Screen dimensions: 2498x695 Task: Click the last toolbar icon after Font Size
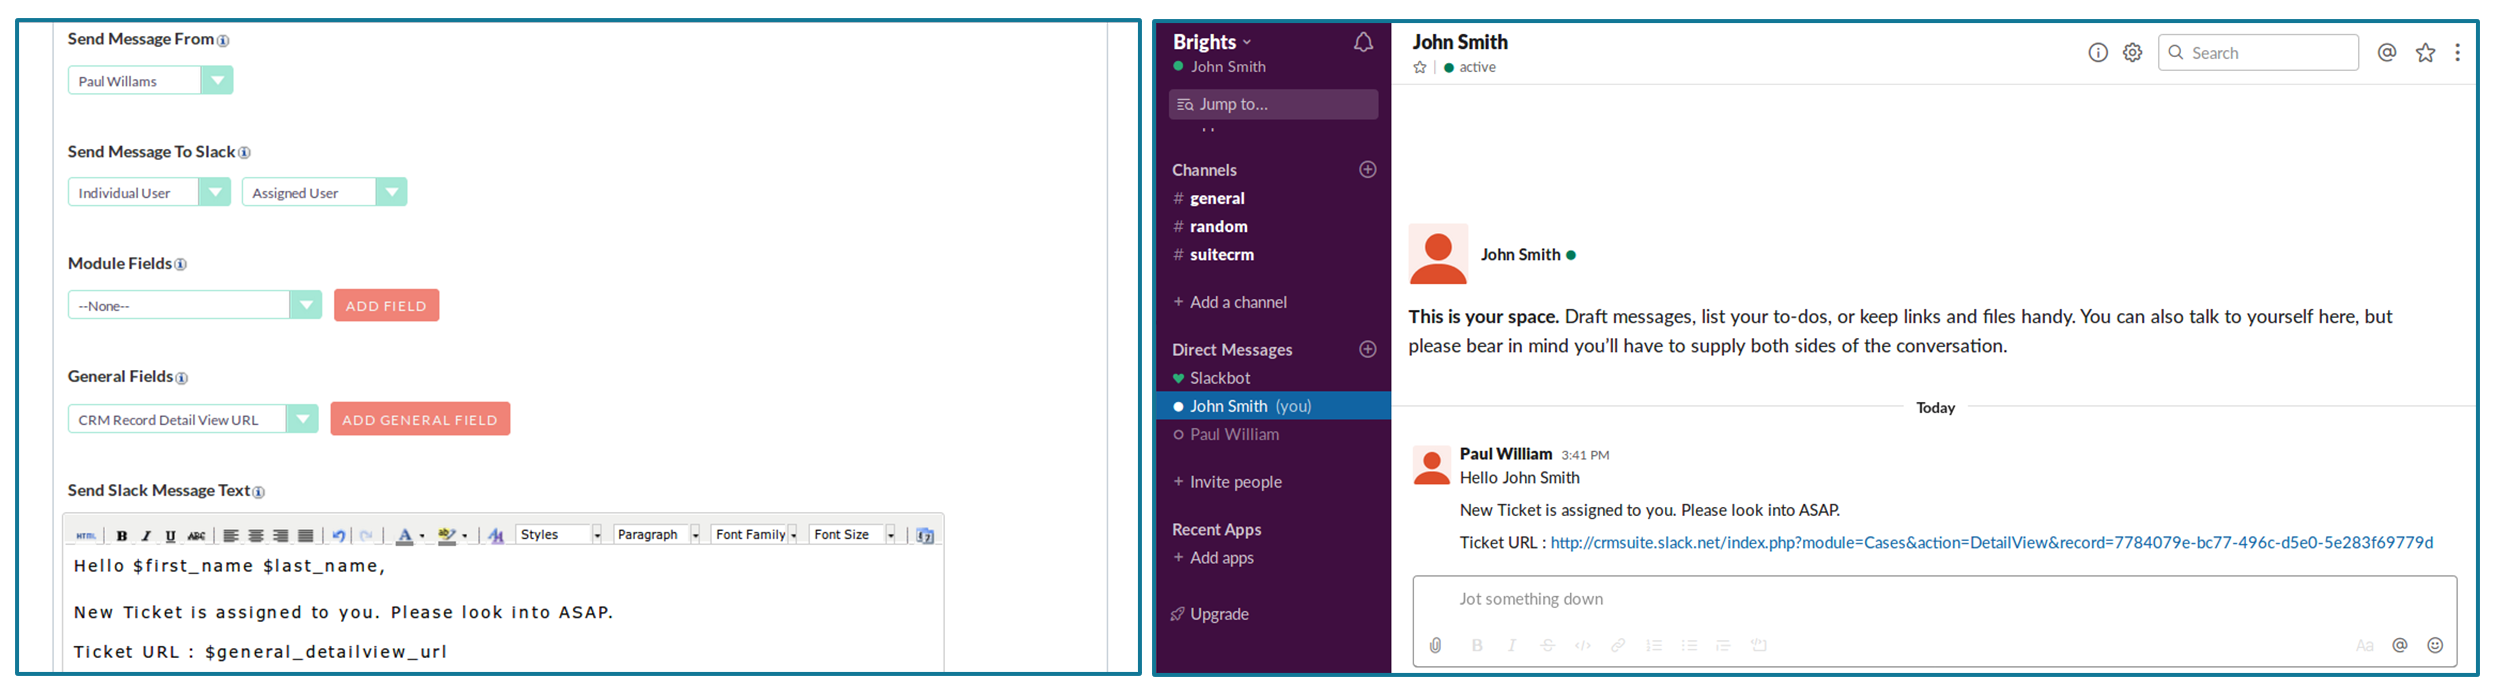925,536
